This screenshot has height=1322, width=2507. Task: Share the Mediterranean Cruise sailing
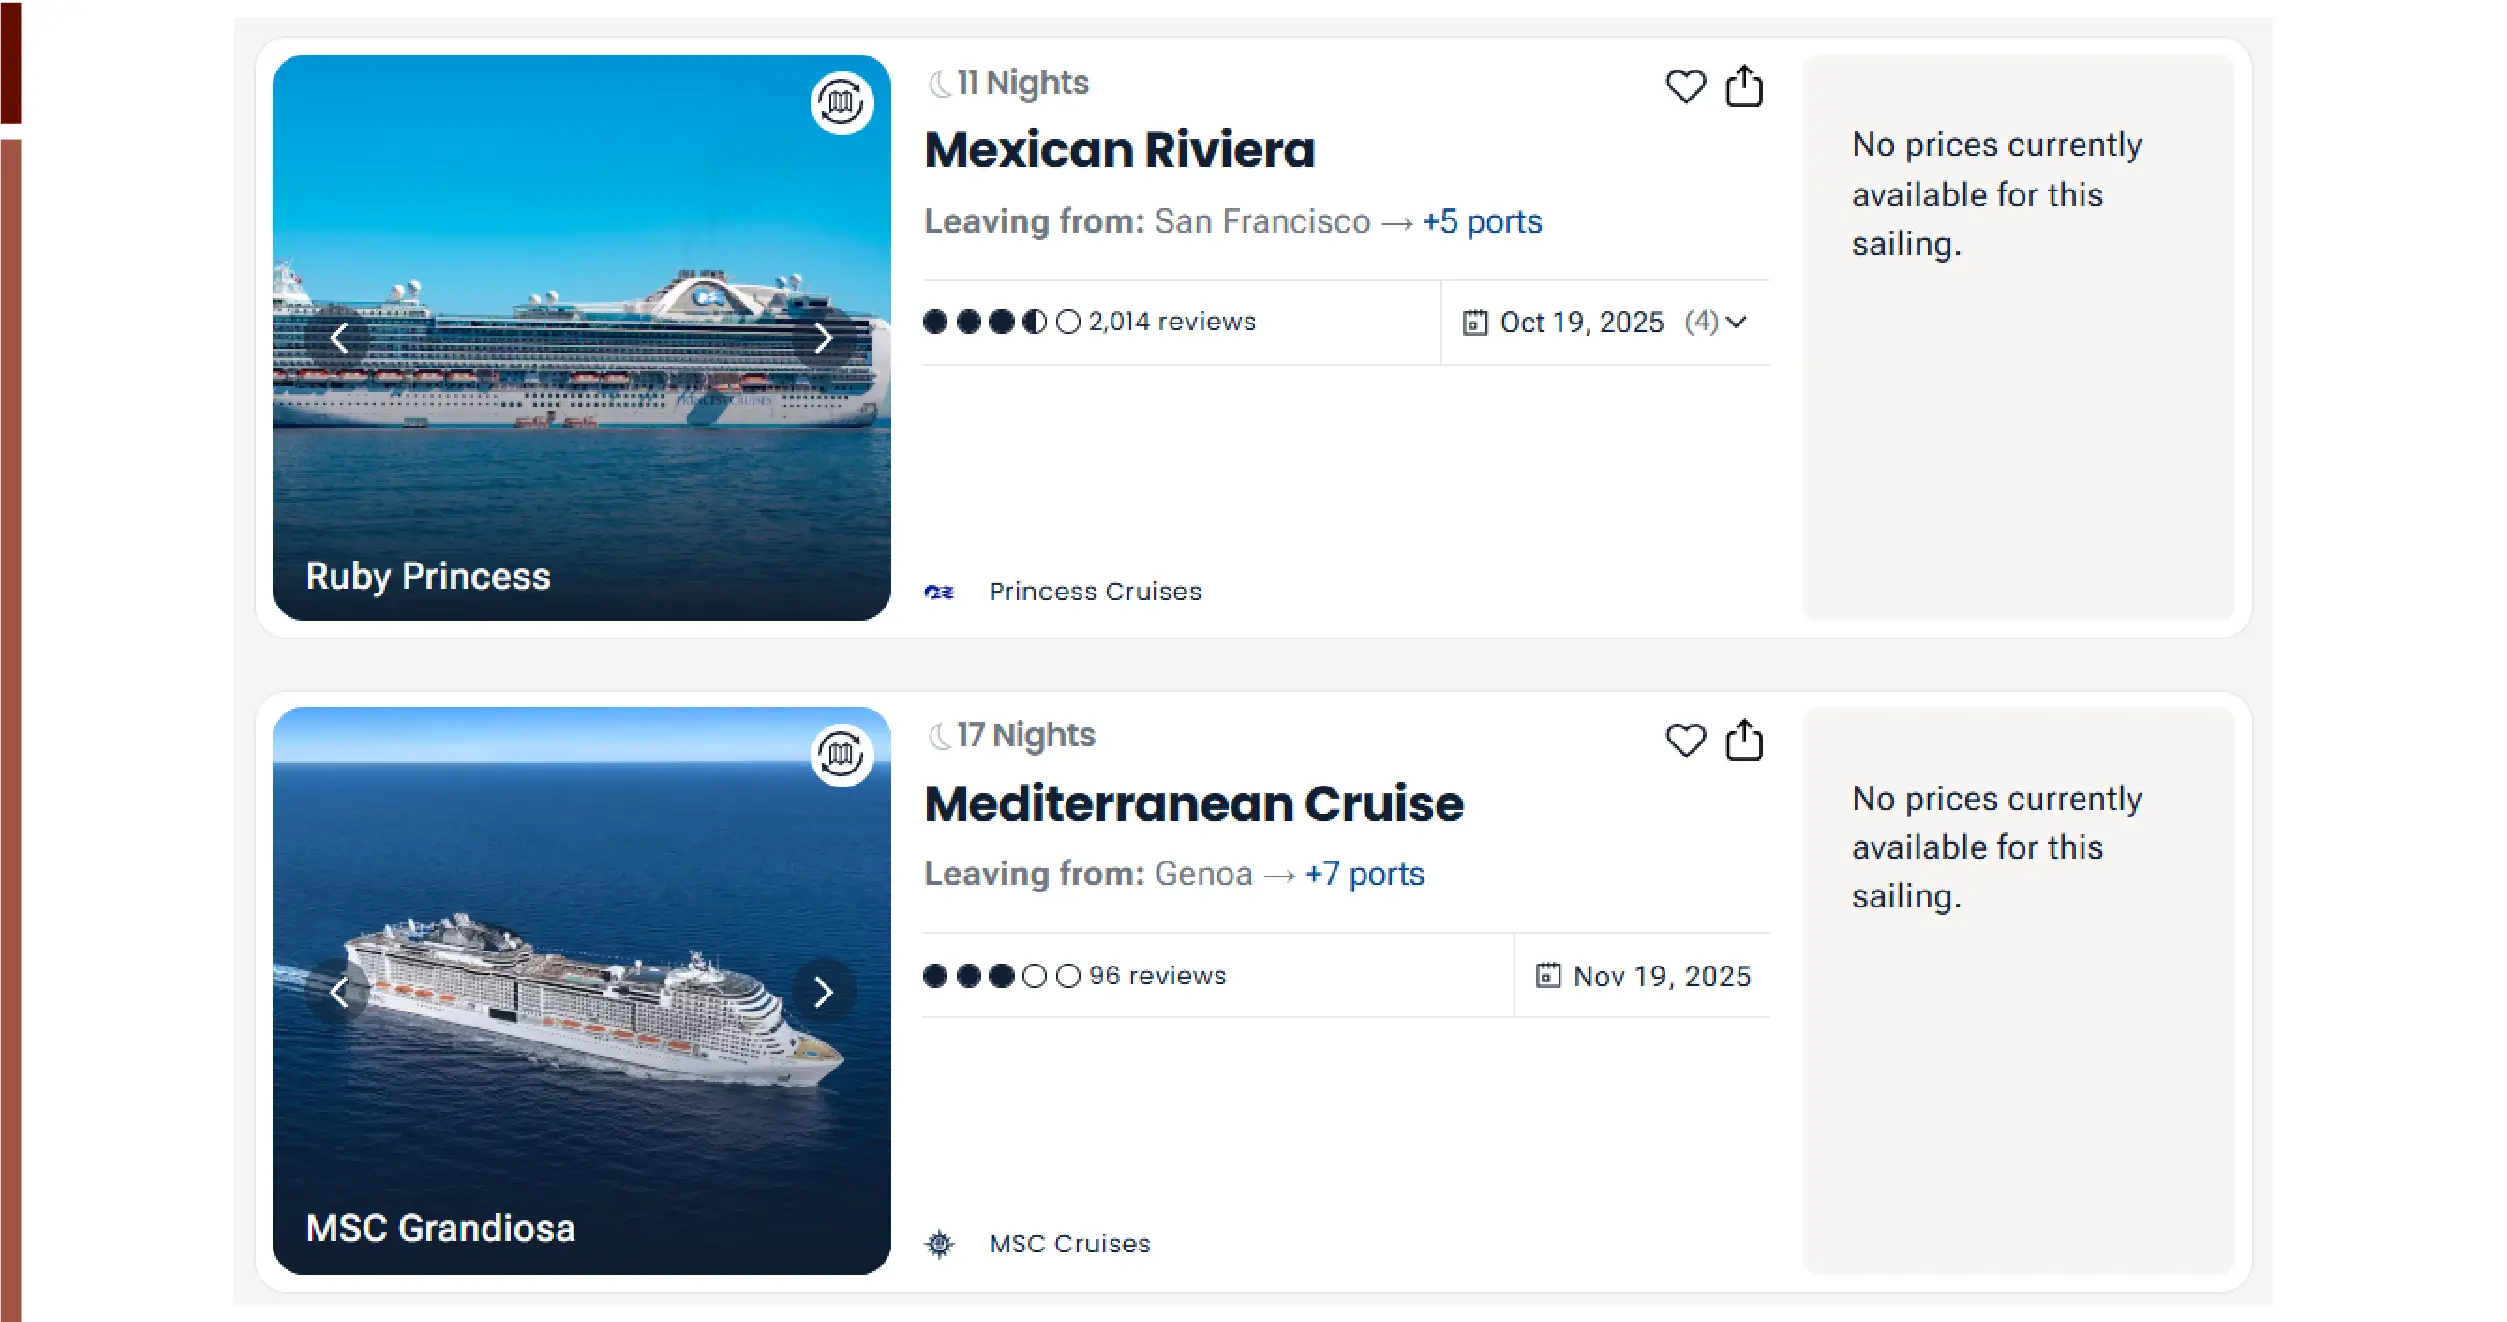pyautogui.click(x=1746, y=740)
